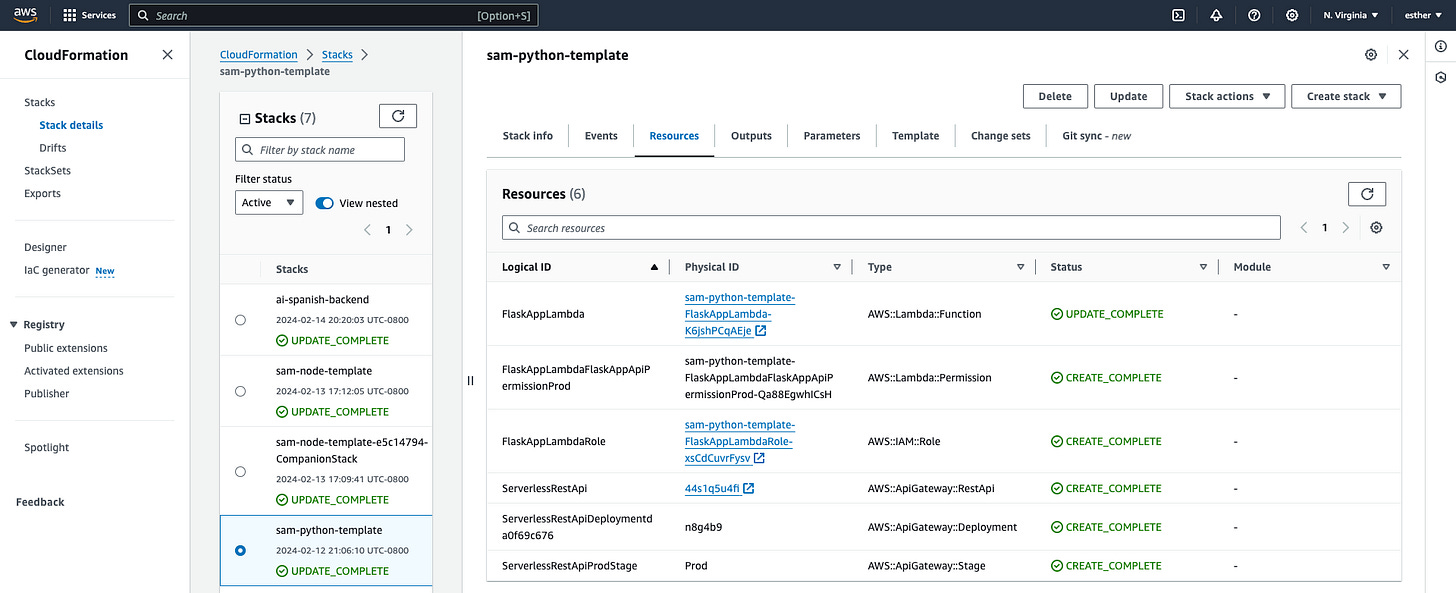Open the CloudFormation breadcrumb link

coord(259,55)
